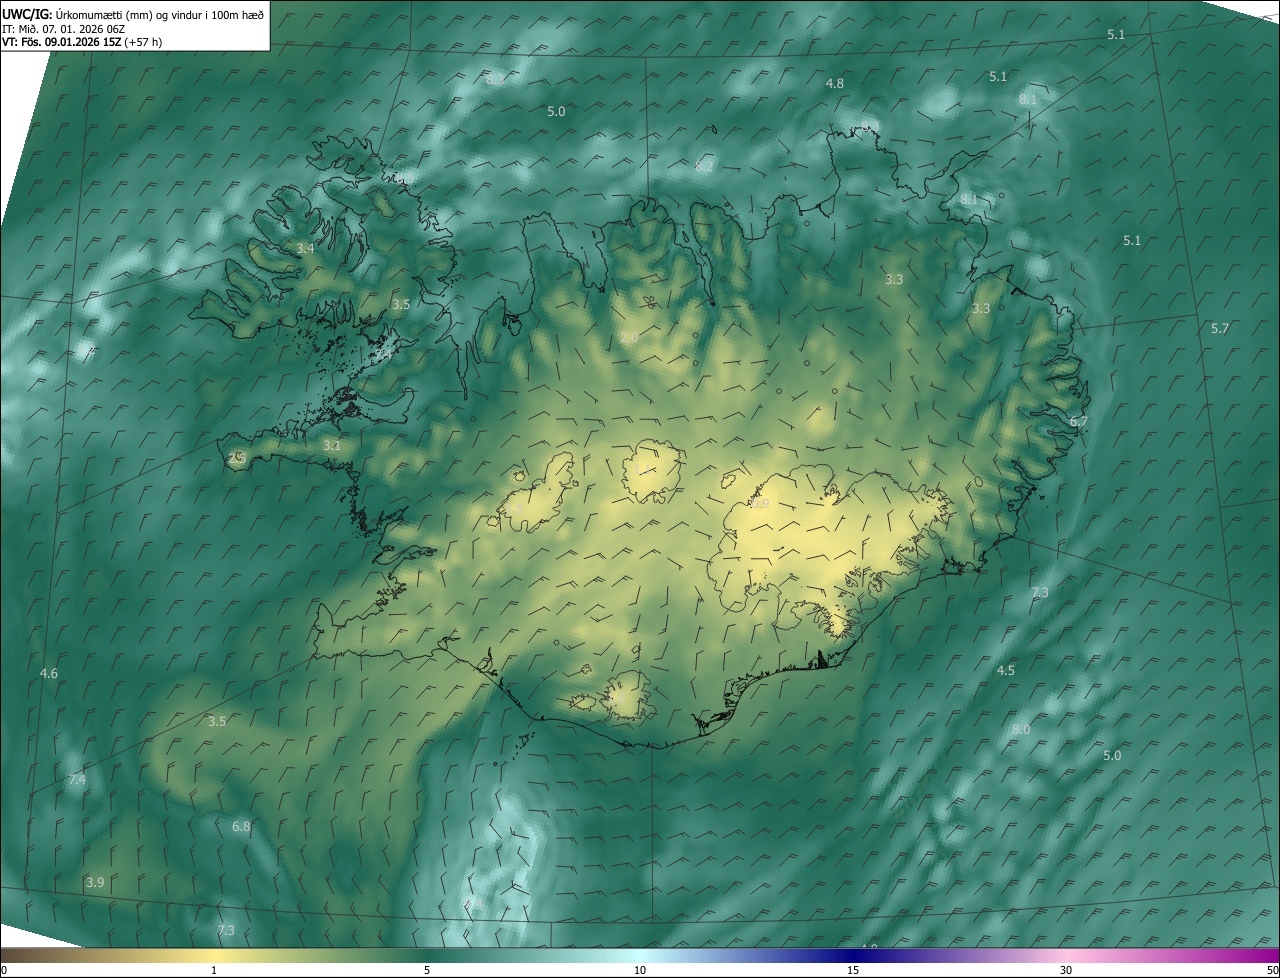This screenshot has width=1280, height=978.
Task: Select the 50 label on the color scale
Action: (x=1272, y=971)
